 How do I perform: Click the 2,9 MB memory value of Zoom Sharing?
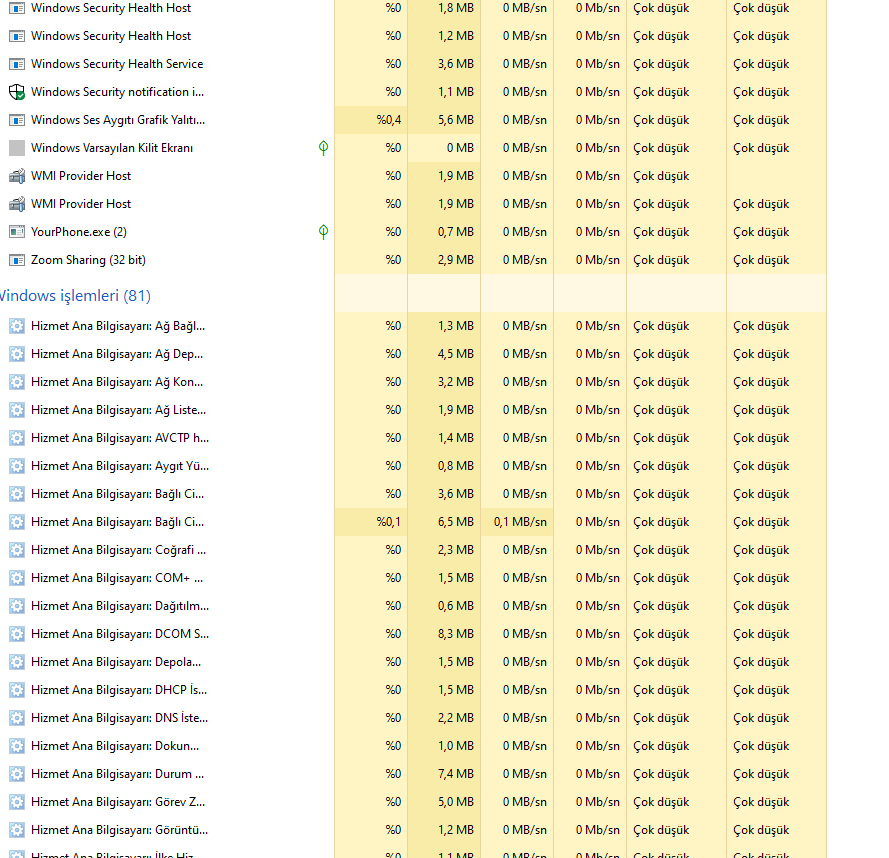(x=456, y=260)
